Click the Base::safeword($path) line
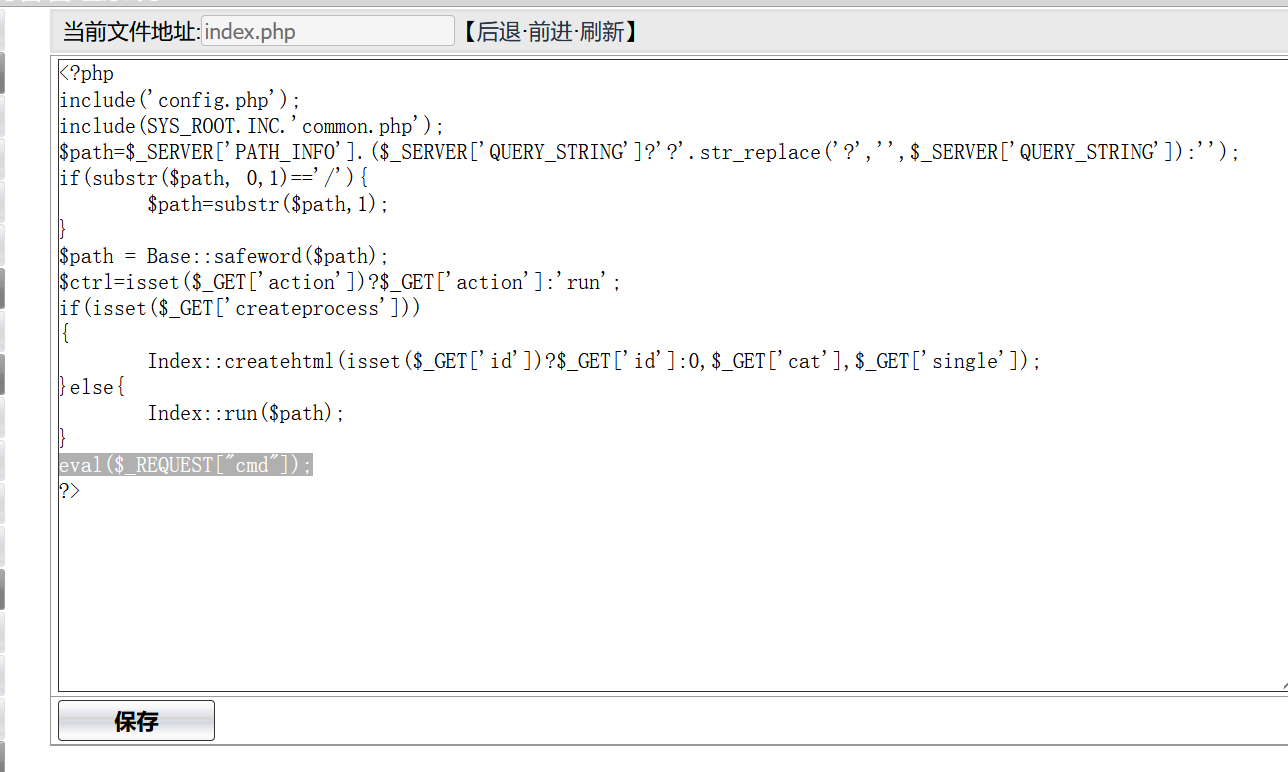 point(223,256)
